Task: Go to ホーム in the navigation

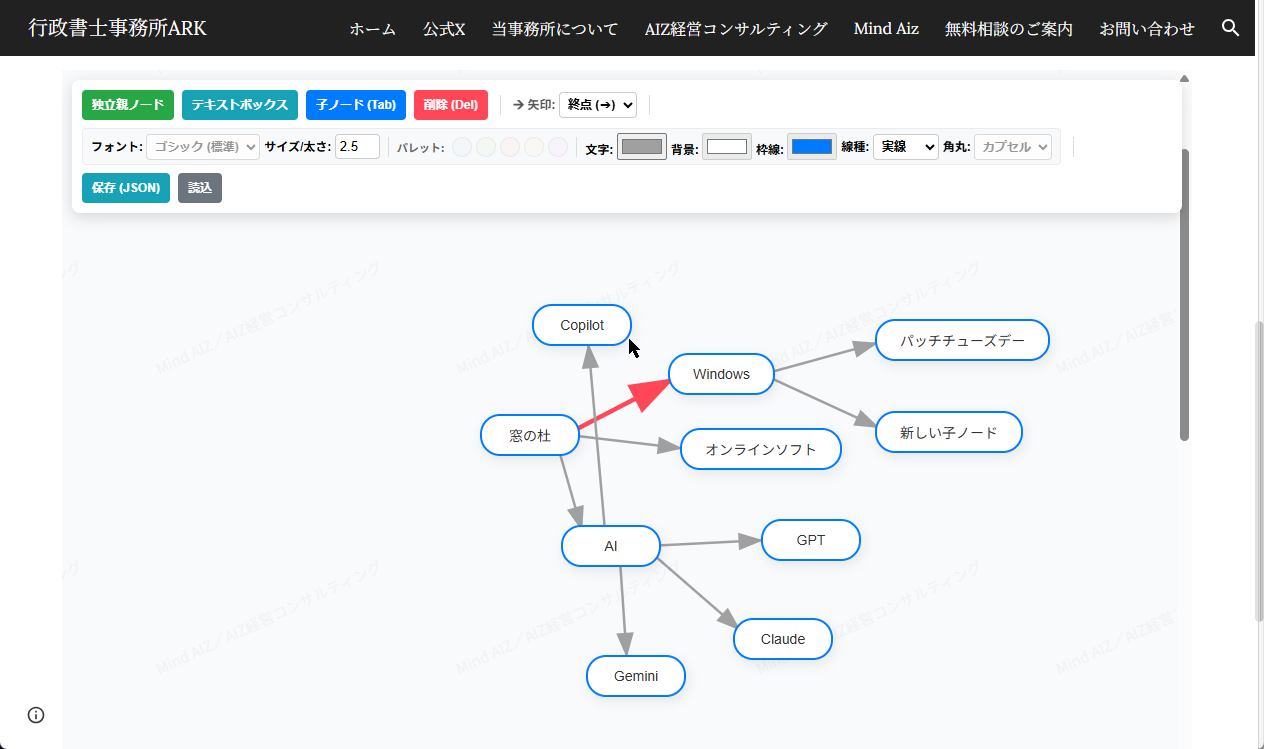Action: pos(372,29)
